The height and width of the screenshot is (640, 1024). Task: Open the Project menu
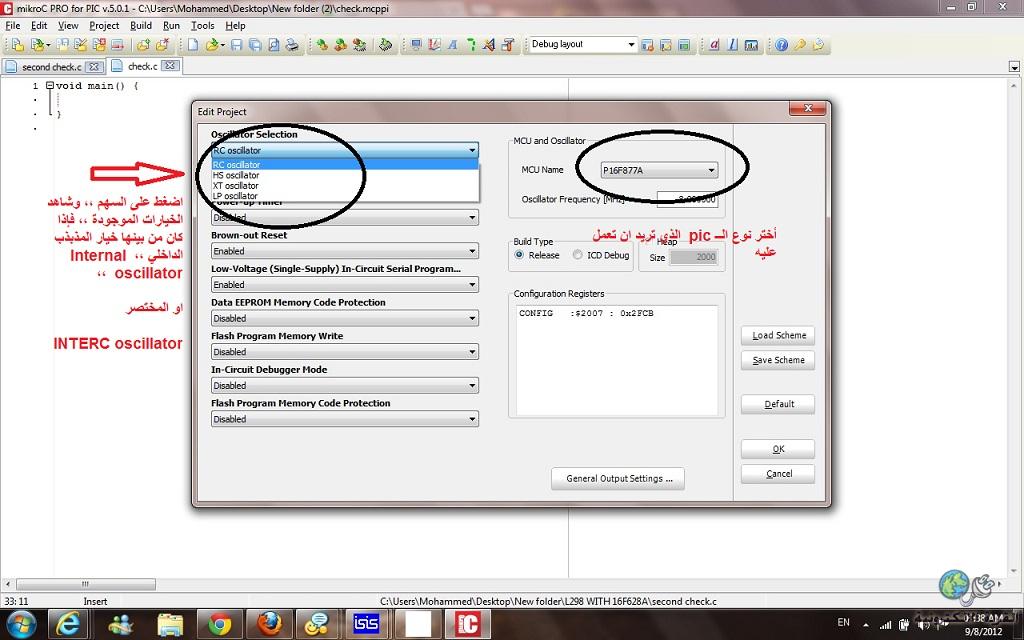[104, 25]
